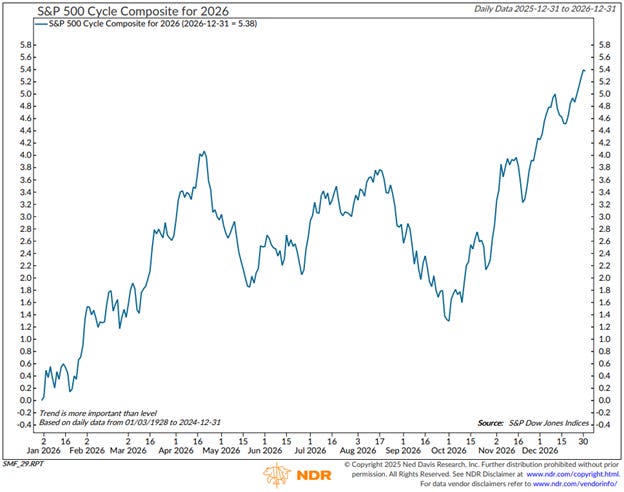Viewport: 624px width, 492px height.
Task: Click the 4.0 value on the left axis
Action: (x=25, y=155)
